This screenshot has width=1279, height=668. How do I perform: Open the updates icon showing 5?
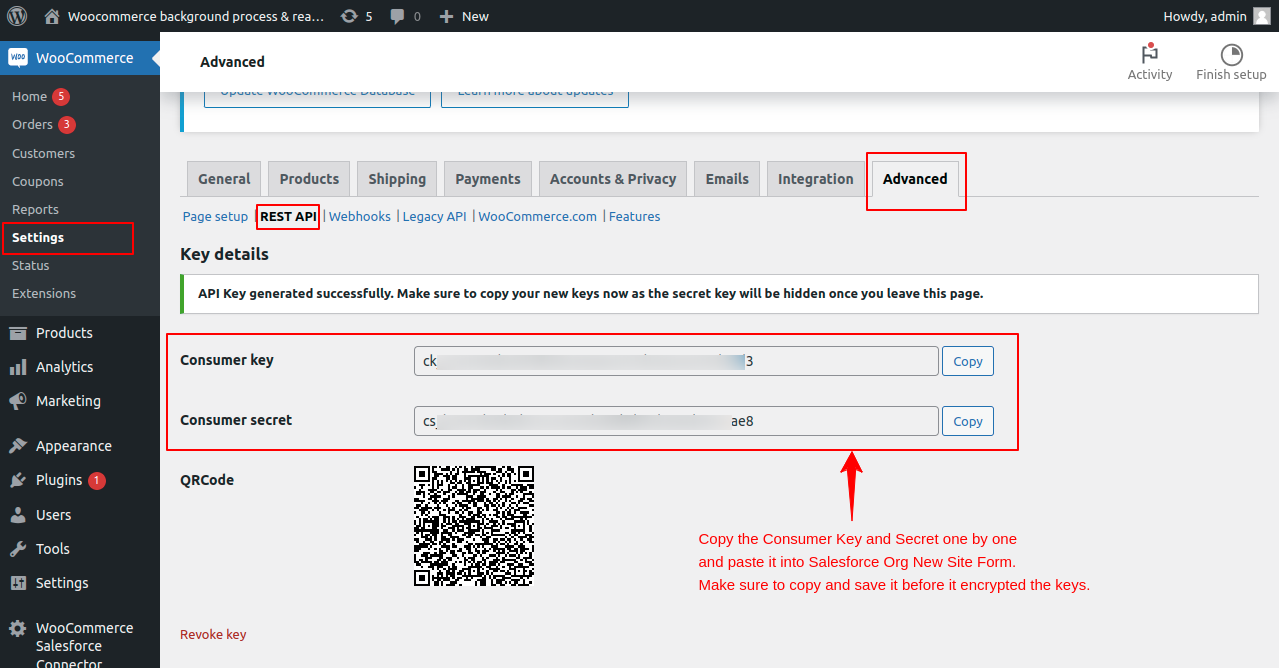(348, 16)
